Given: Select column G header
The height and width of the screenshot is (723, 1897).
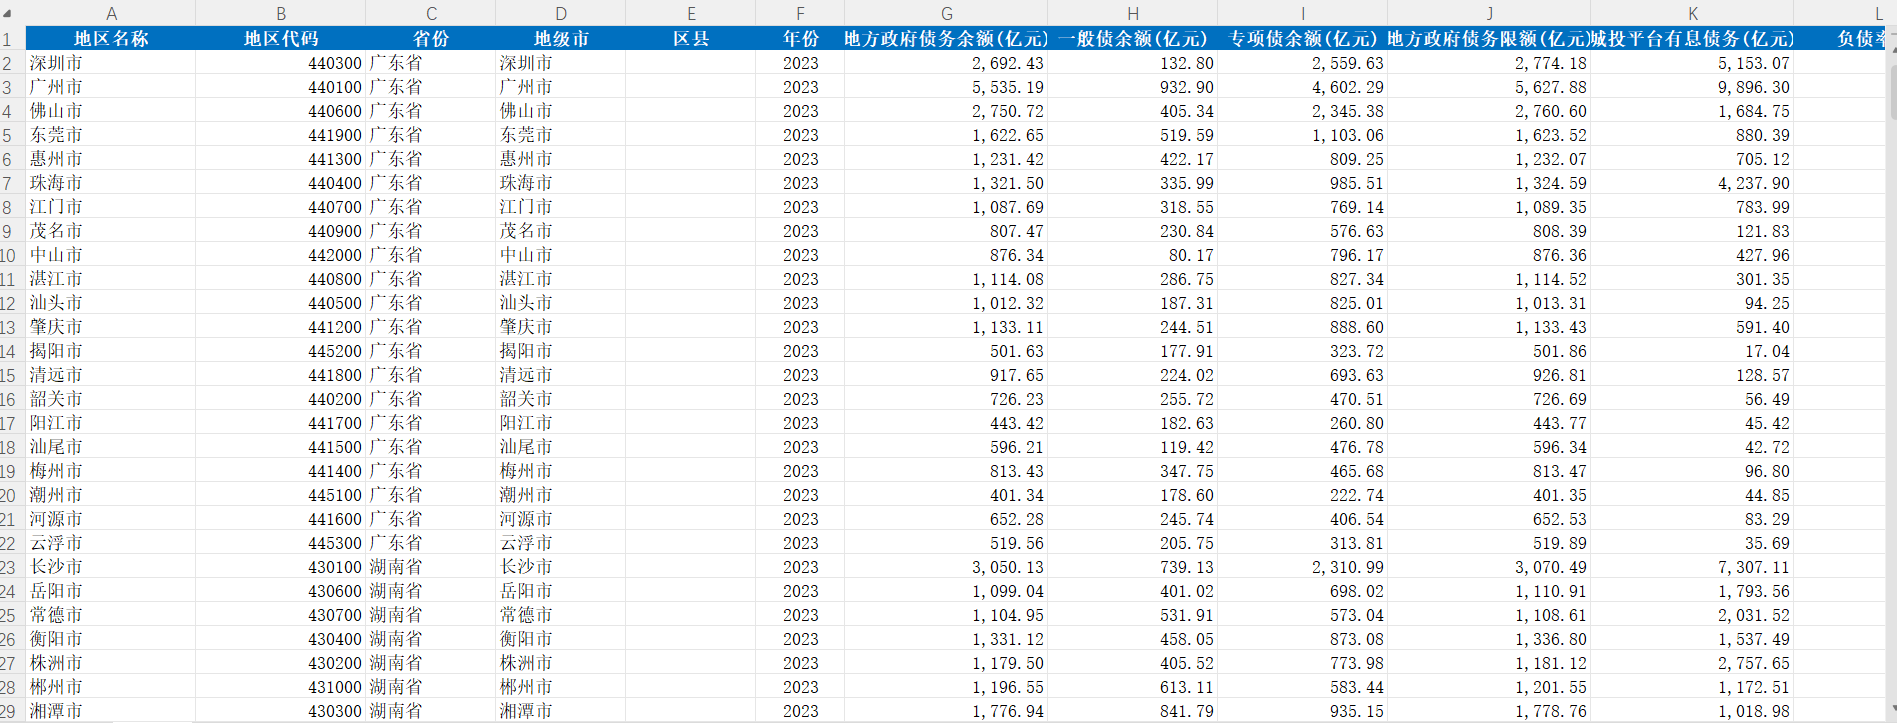Looking at the screenshot, I should pos(946,13).
